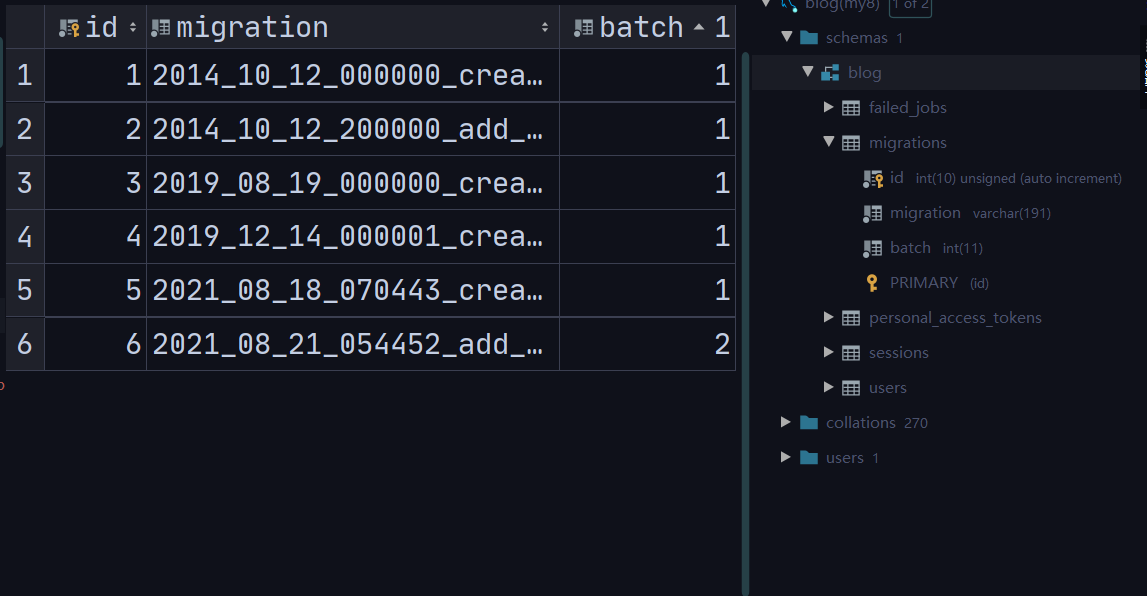
Task: Click the collations folder icon
Action: pos(809,423)
